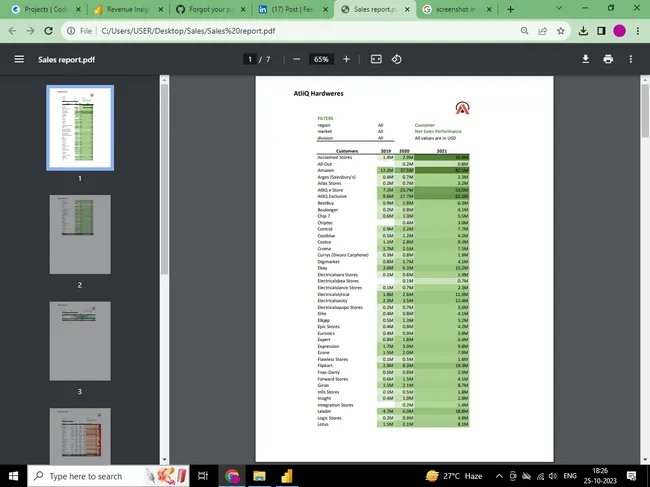Click the 65% zoom level field
Screen dimensions: 650x487
pos(321,59)
